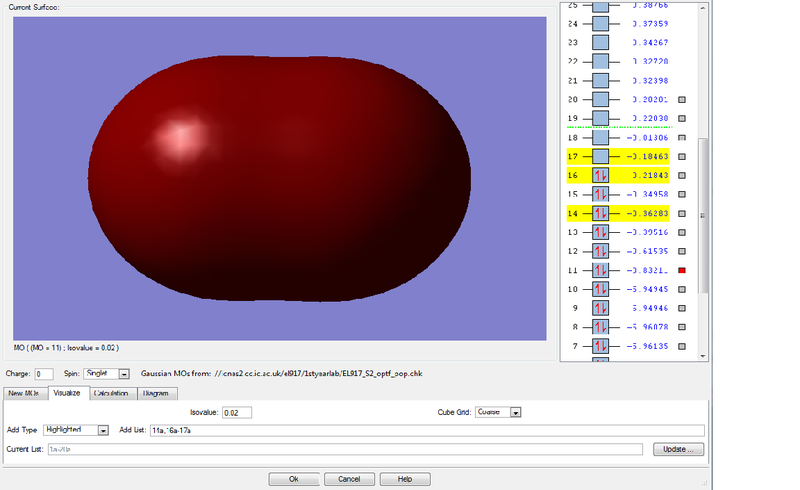Image resolution: width=800 pixels, height=490 pixels.
Task: Toggle the surface square for MO 10
Action: 682,289
